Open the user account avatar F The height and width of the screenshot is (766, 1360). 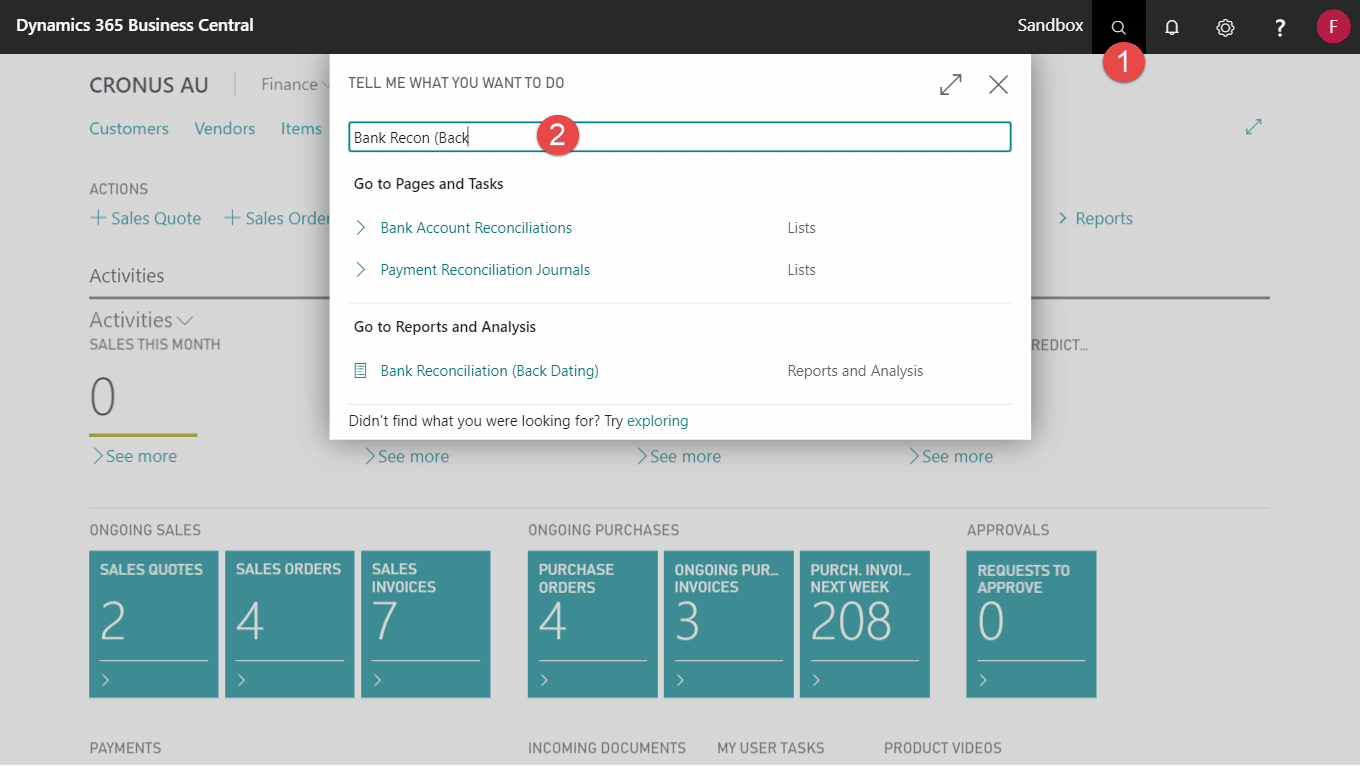point(1333,26)
